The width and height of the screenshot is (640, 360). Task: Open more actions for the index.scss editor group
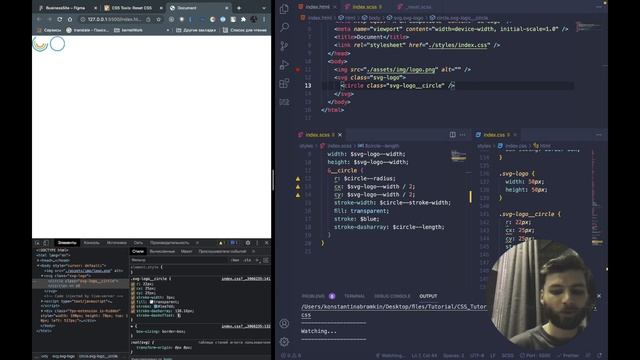pyautogui.click(x=462, y=135)
